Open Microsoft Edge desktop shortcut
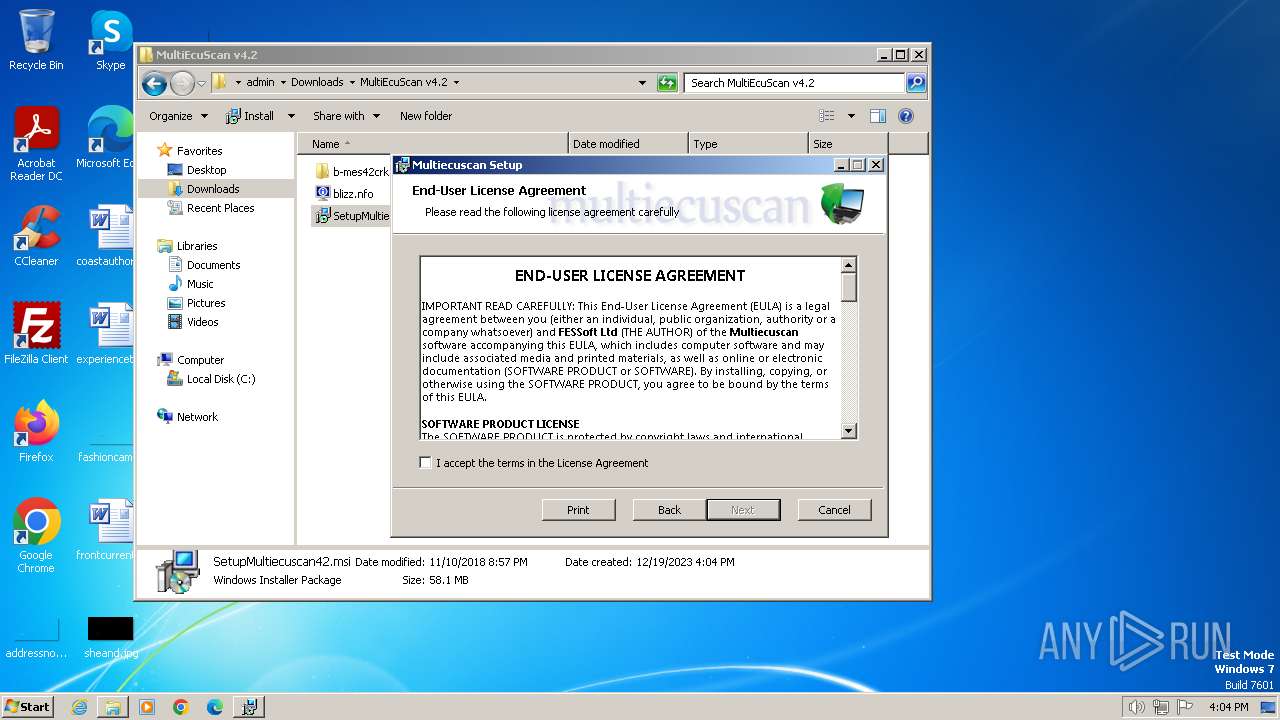1280x720 pixels. (108, 138)
